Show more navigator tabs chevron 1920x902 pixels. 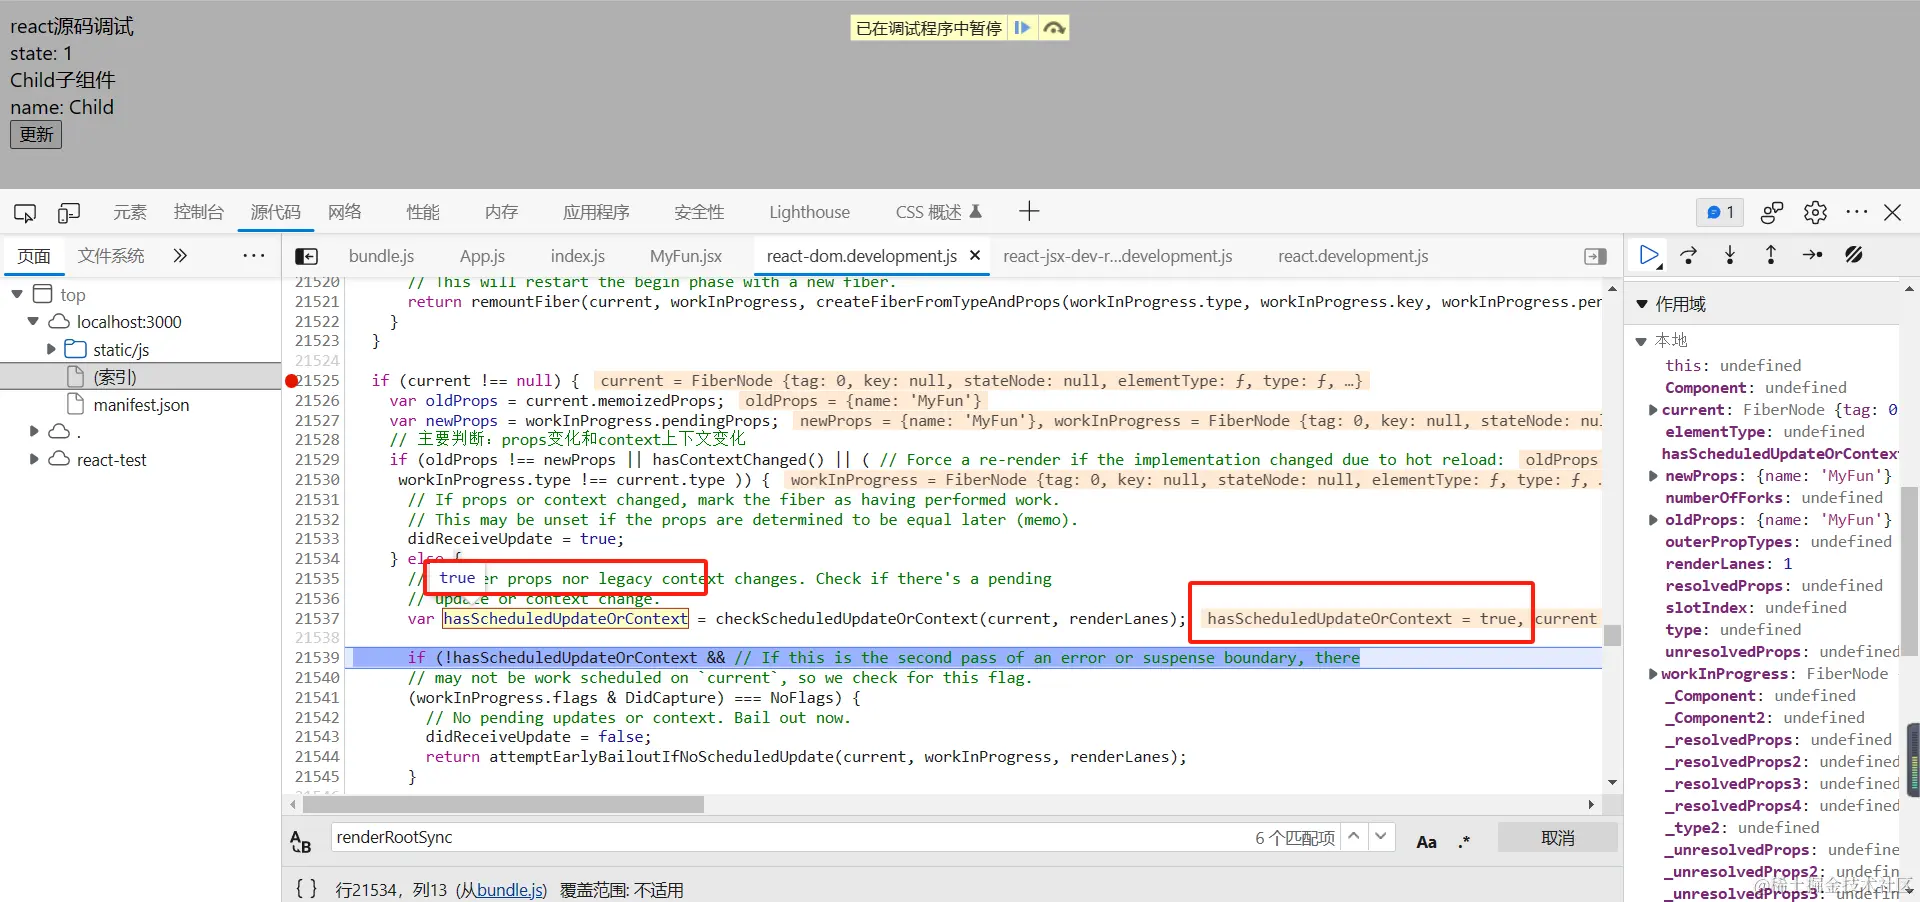[x=180, y=256]
